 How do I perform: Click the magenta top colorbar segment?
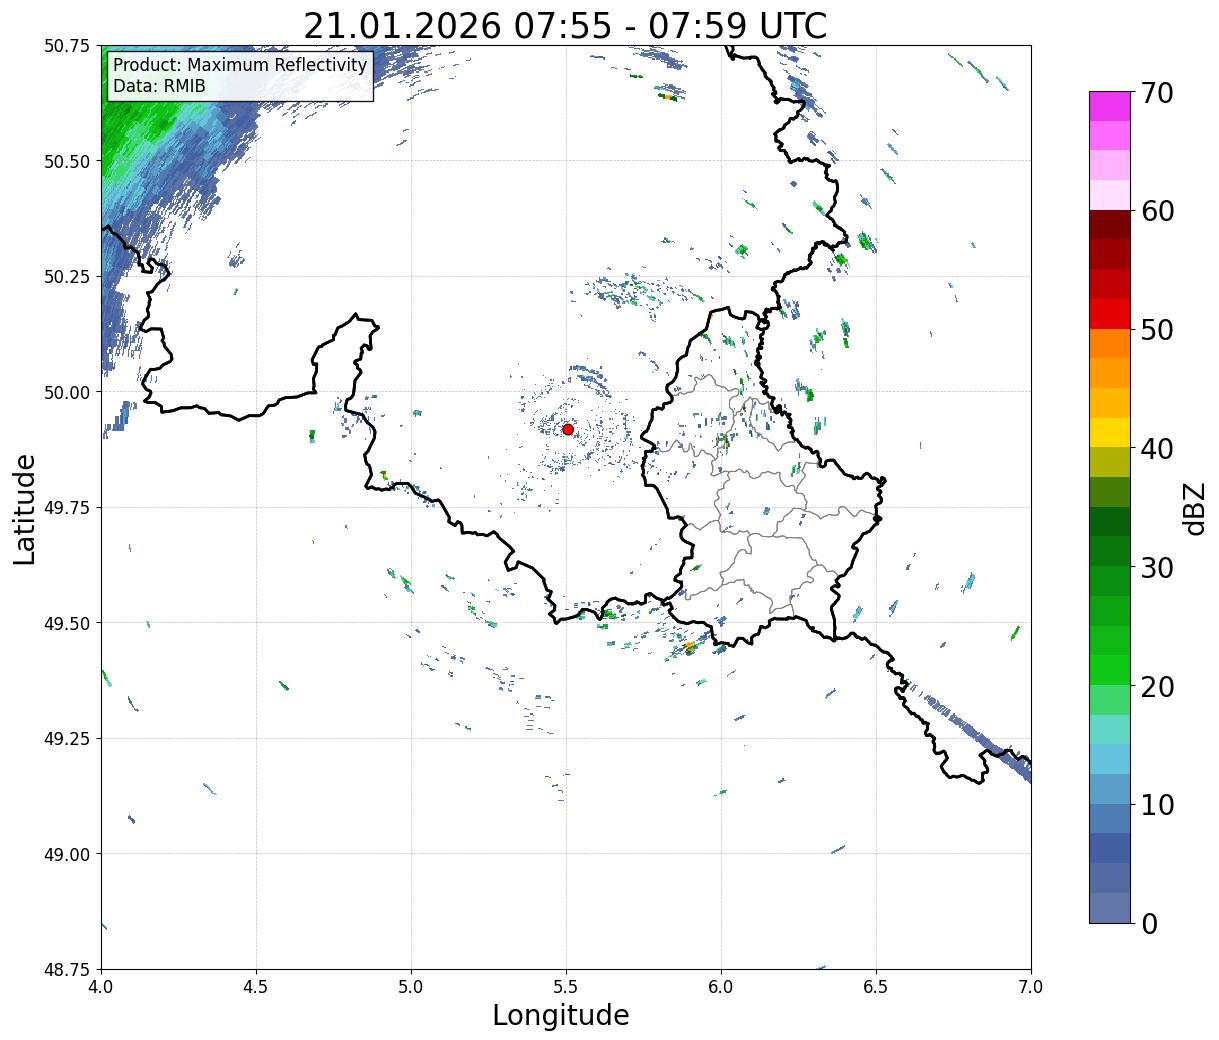1110,106
